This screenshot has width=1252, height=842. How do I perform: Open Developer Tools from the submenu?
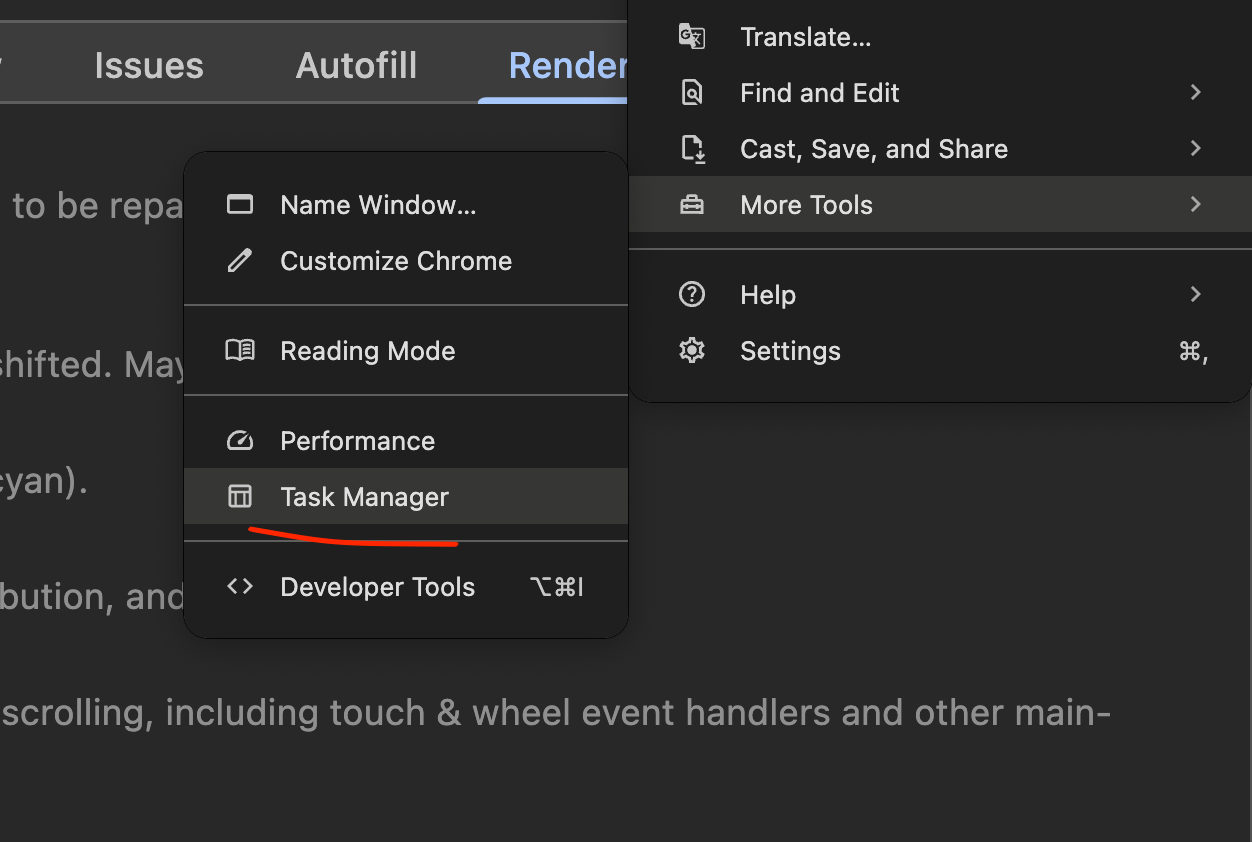tap(406, 587)
